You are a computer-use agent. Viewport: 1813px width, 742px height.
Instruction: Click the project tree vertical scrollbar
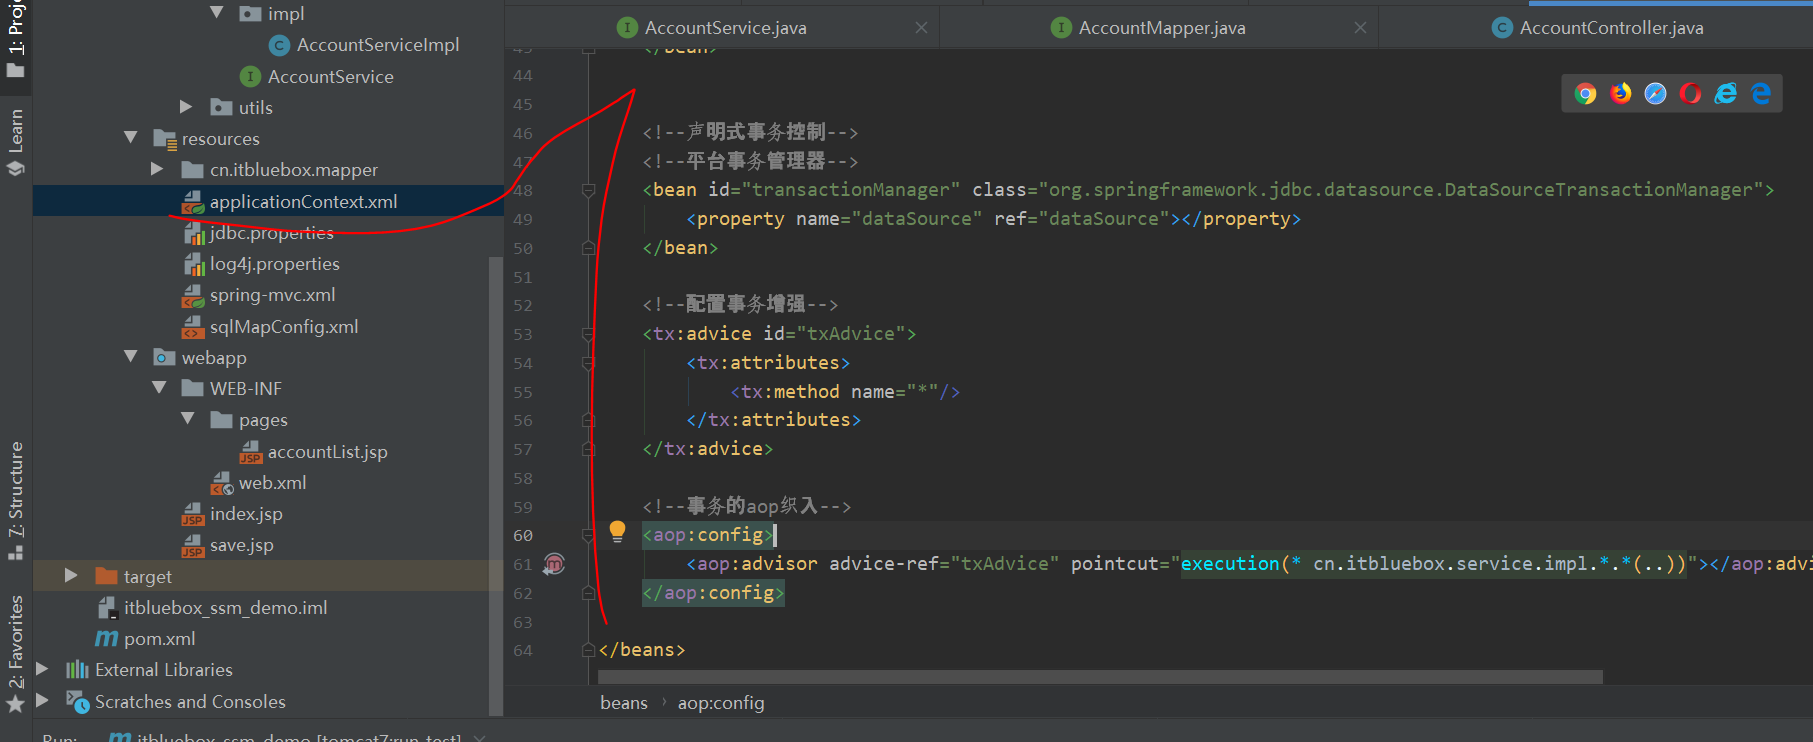495,486
